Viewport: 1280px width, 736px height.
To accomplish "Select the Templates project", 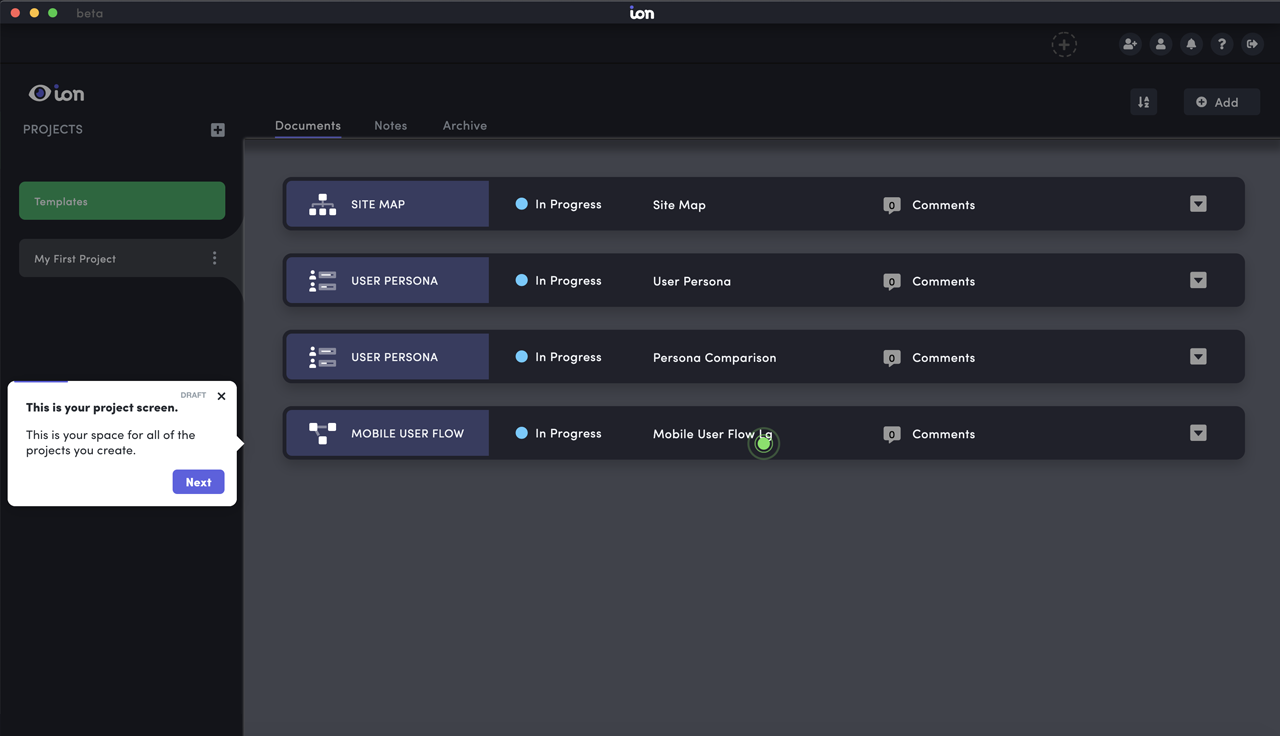I will pyautogui.click(x=122, y=201).
